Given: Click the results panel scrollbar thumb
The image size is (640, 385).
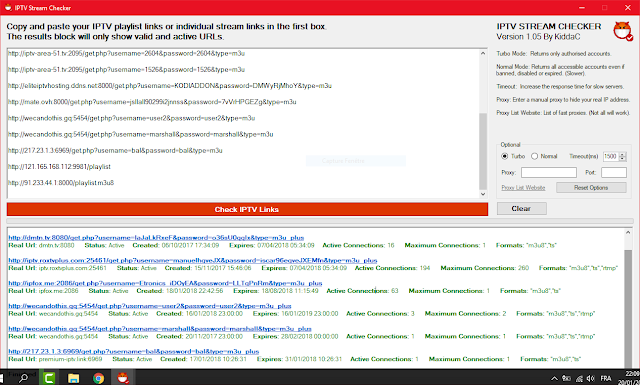Looking at the screenshot, I should click(x=628, y=308).
